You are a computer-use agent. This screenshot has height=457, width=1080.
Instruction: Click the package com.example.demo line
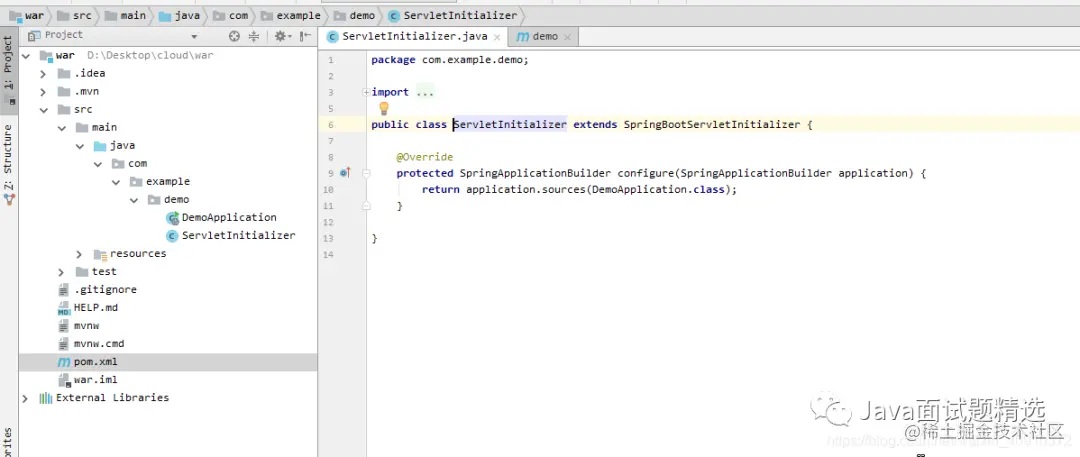tap(450, 60)
